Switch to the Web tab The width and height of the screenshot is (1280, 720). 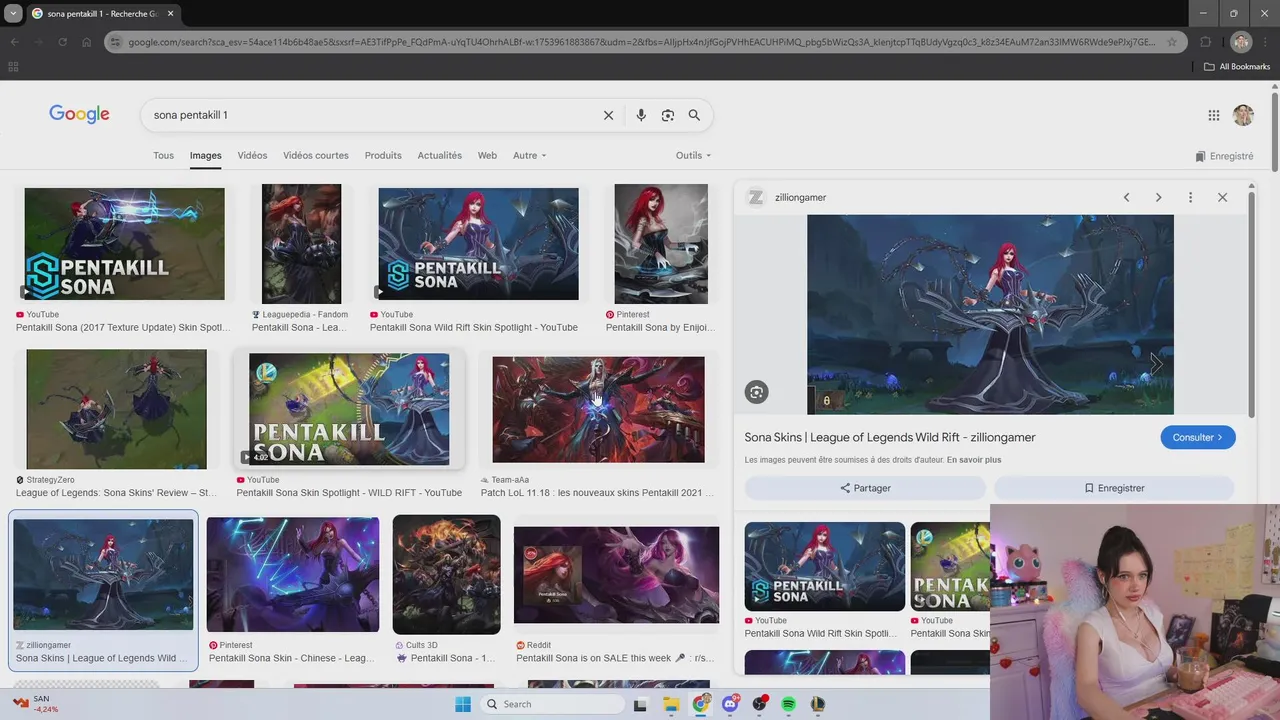point(487,155)
